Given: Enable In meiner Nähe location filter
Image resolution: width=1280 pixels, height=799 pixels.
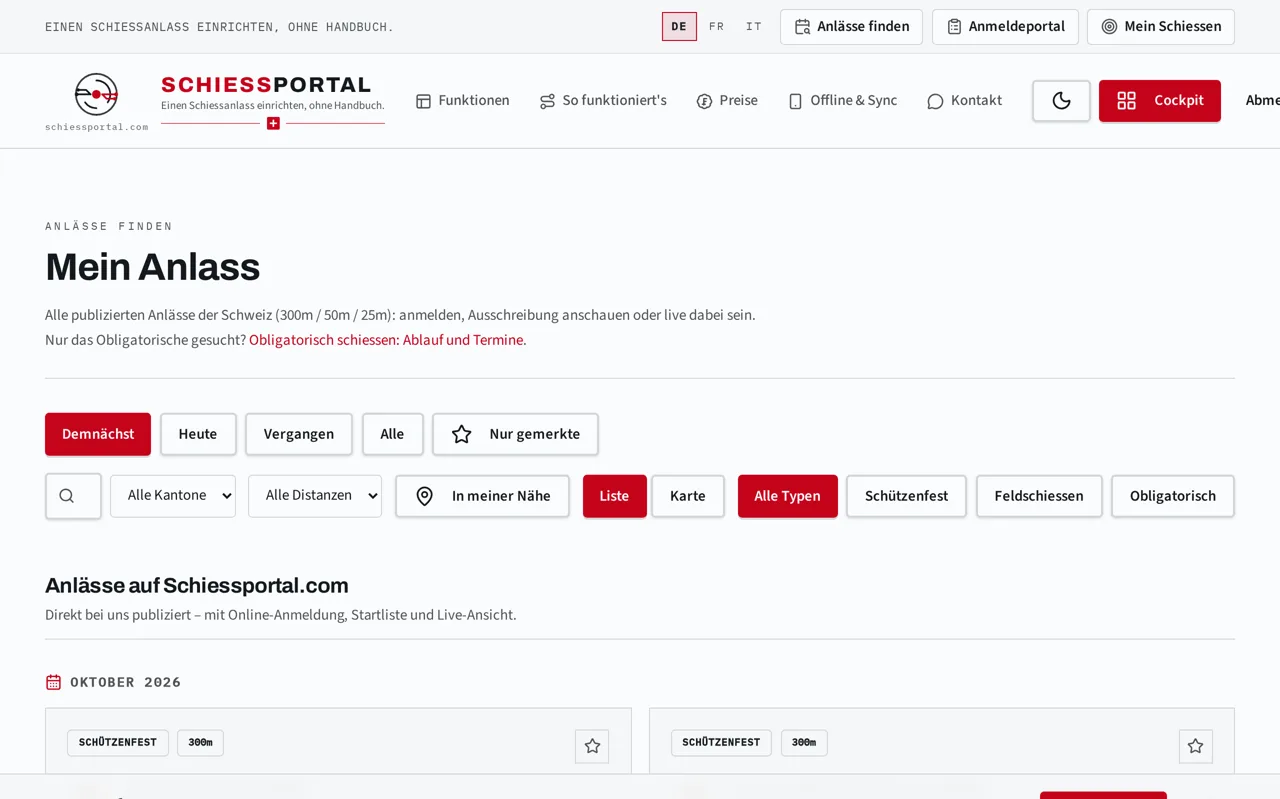Looking at the screenshot, I should [482, 496].
